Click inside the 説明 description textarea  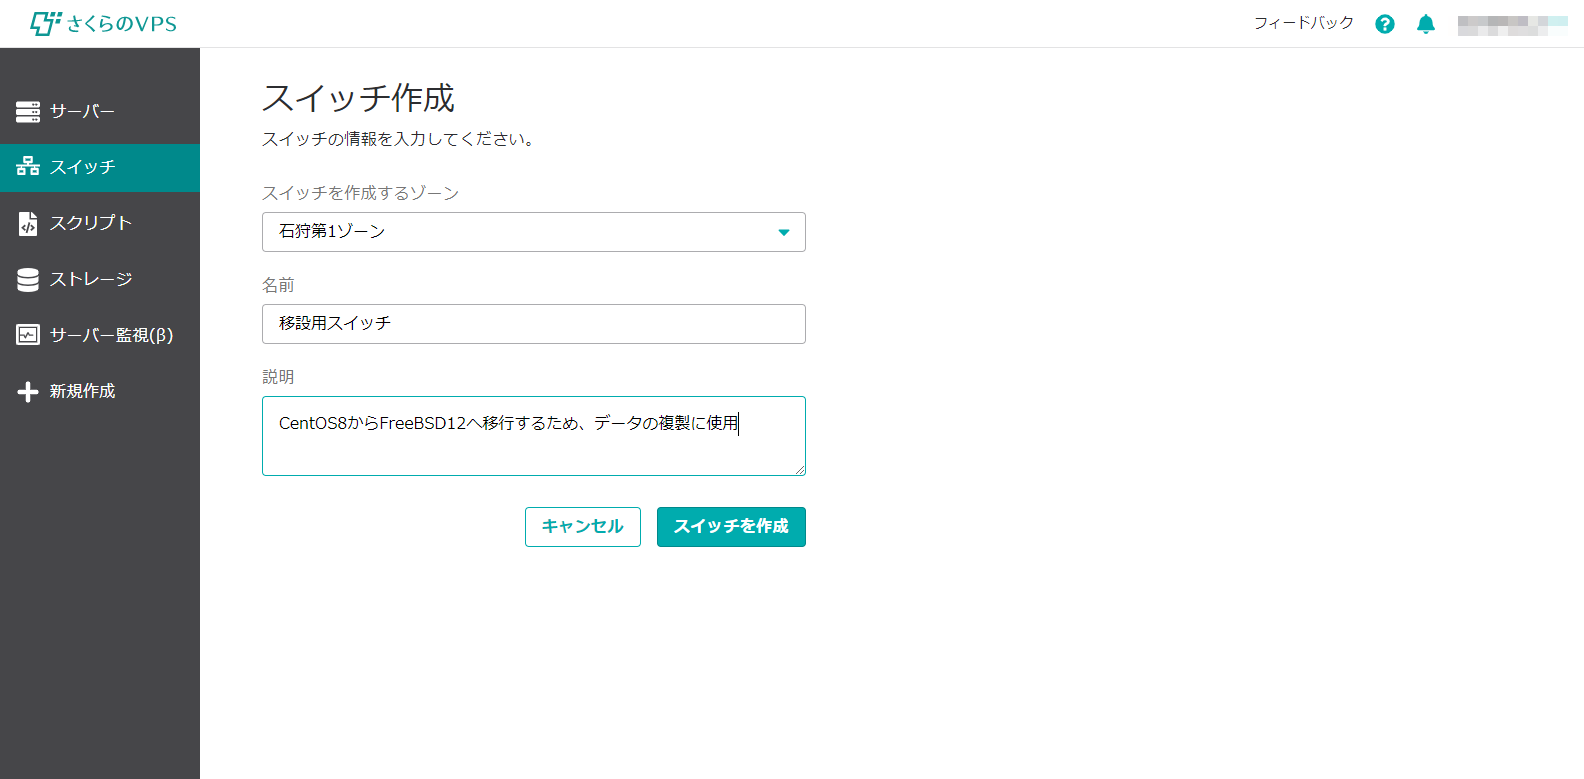click(x=533, y=448)
